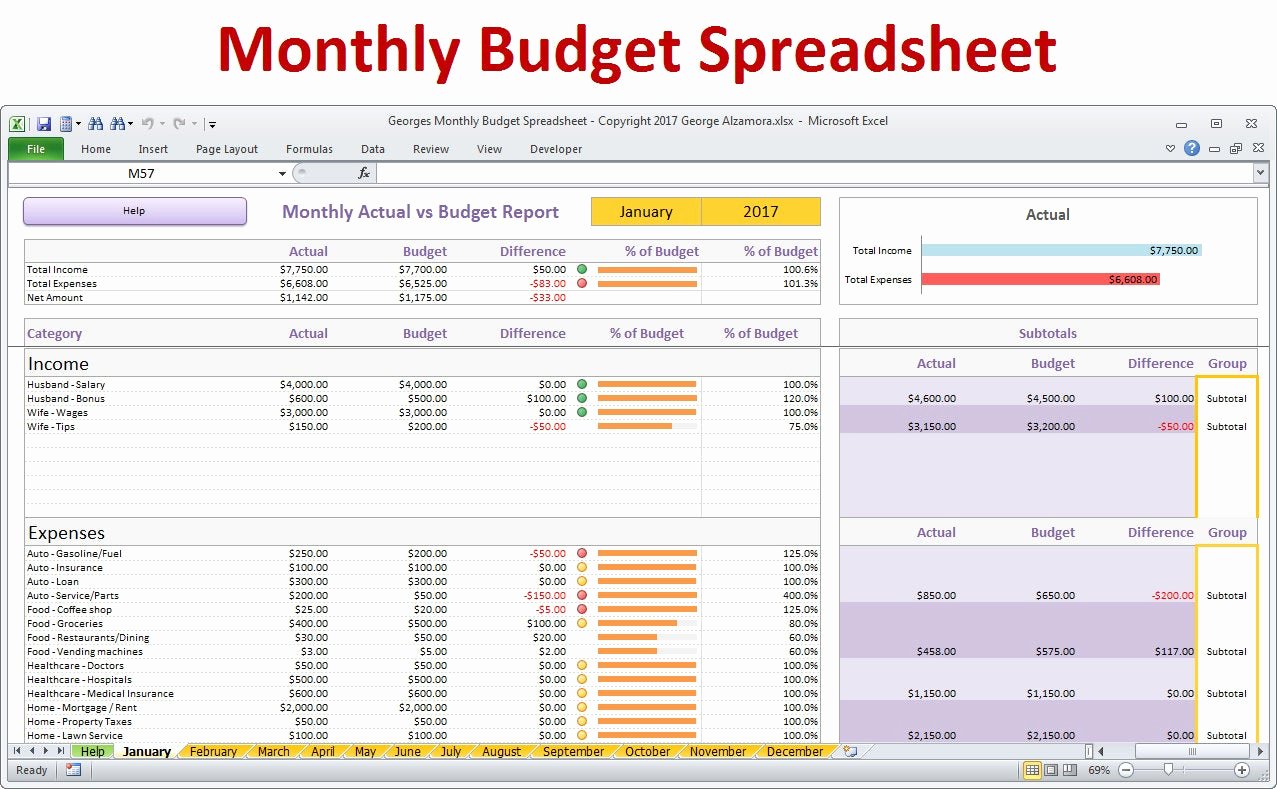Go to previous sheet tab arrow
This screenshot has width=1277, height=789.
pos(32,751)
